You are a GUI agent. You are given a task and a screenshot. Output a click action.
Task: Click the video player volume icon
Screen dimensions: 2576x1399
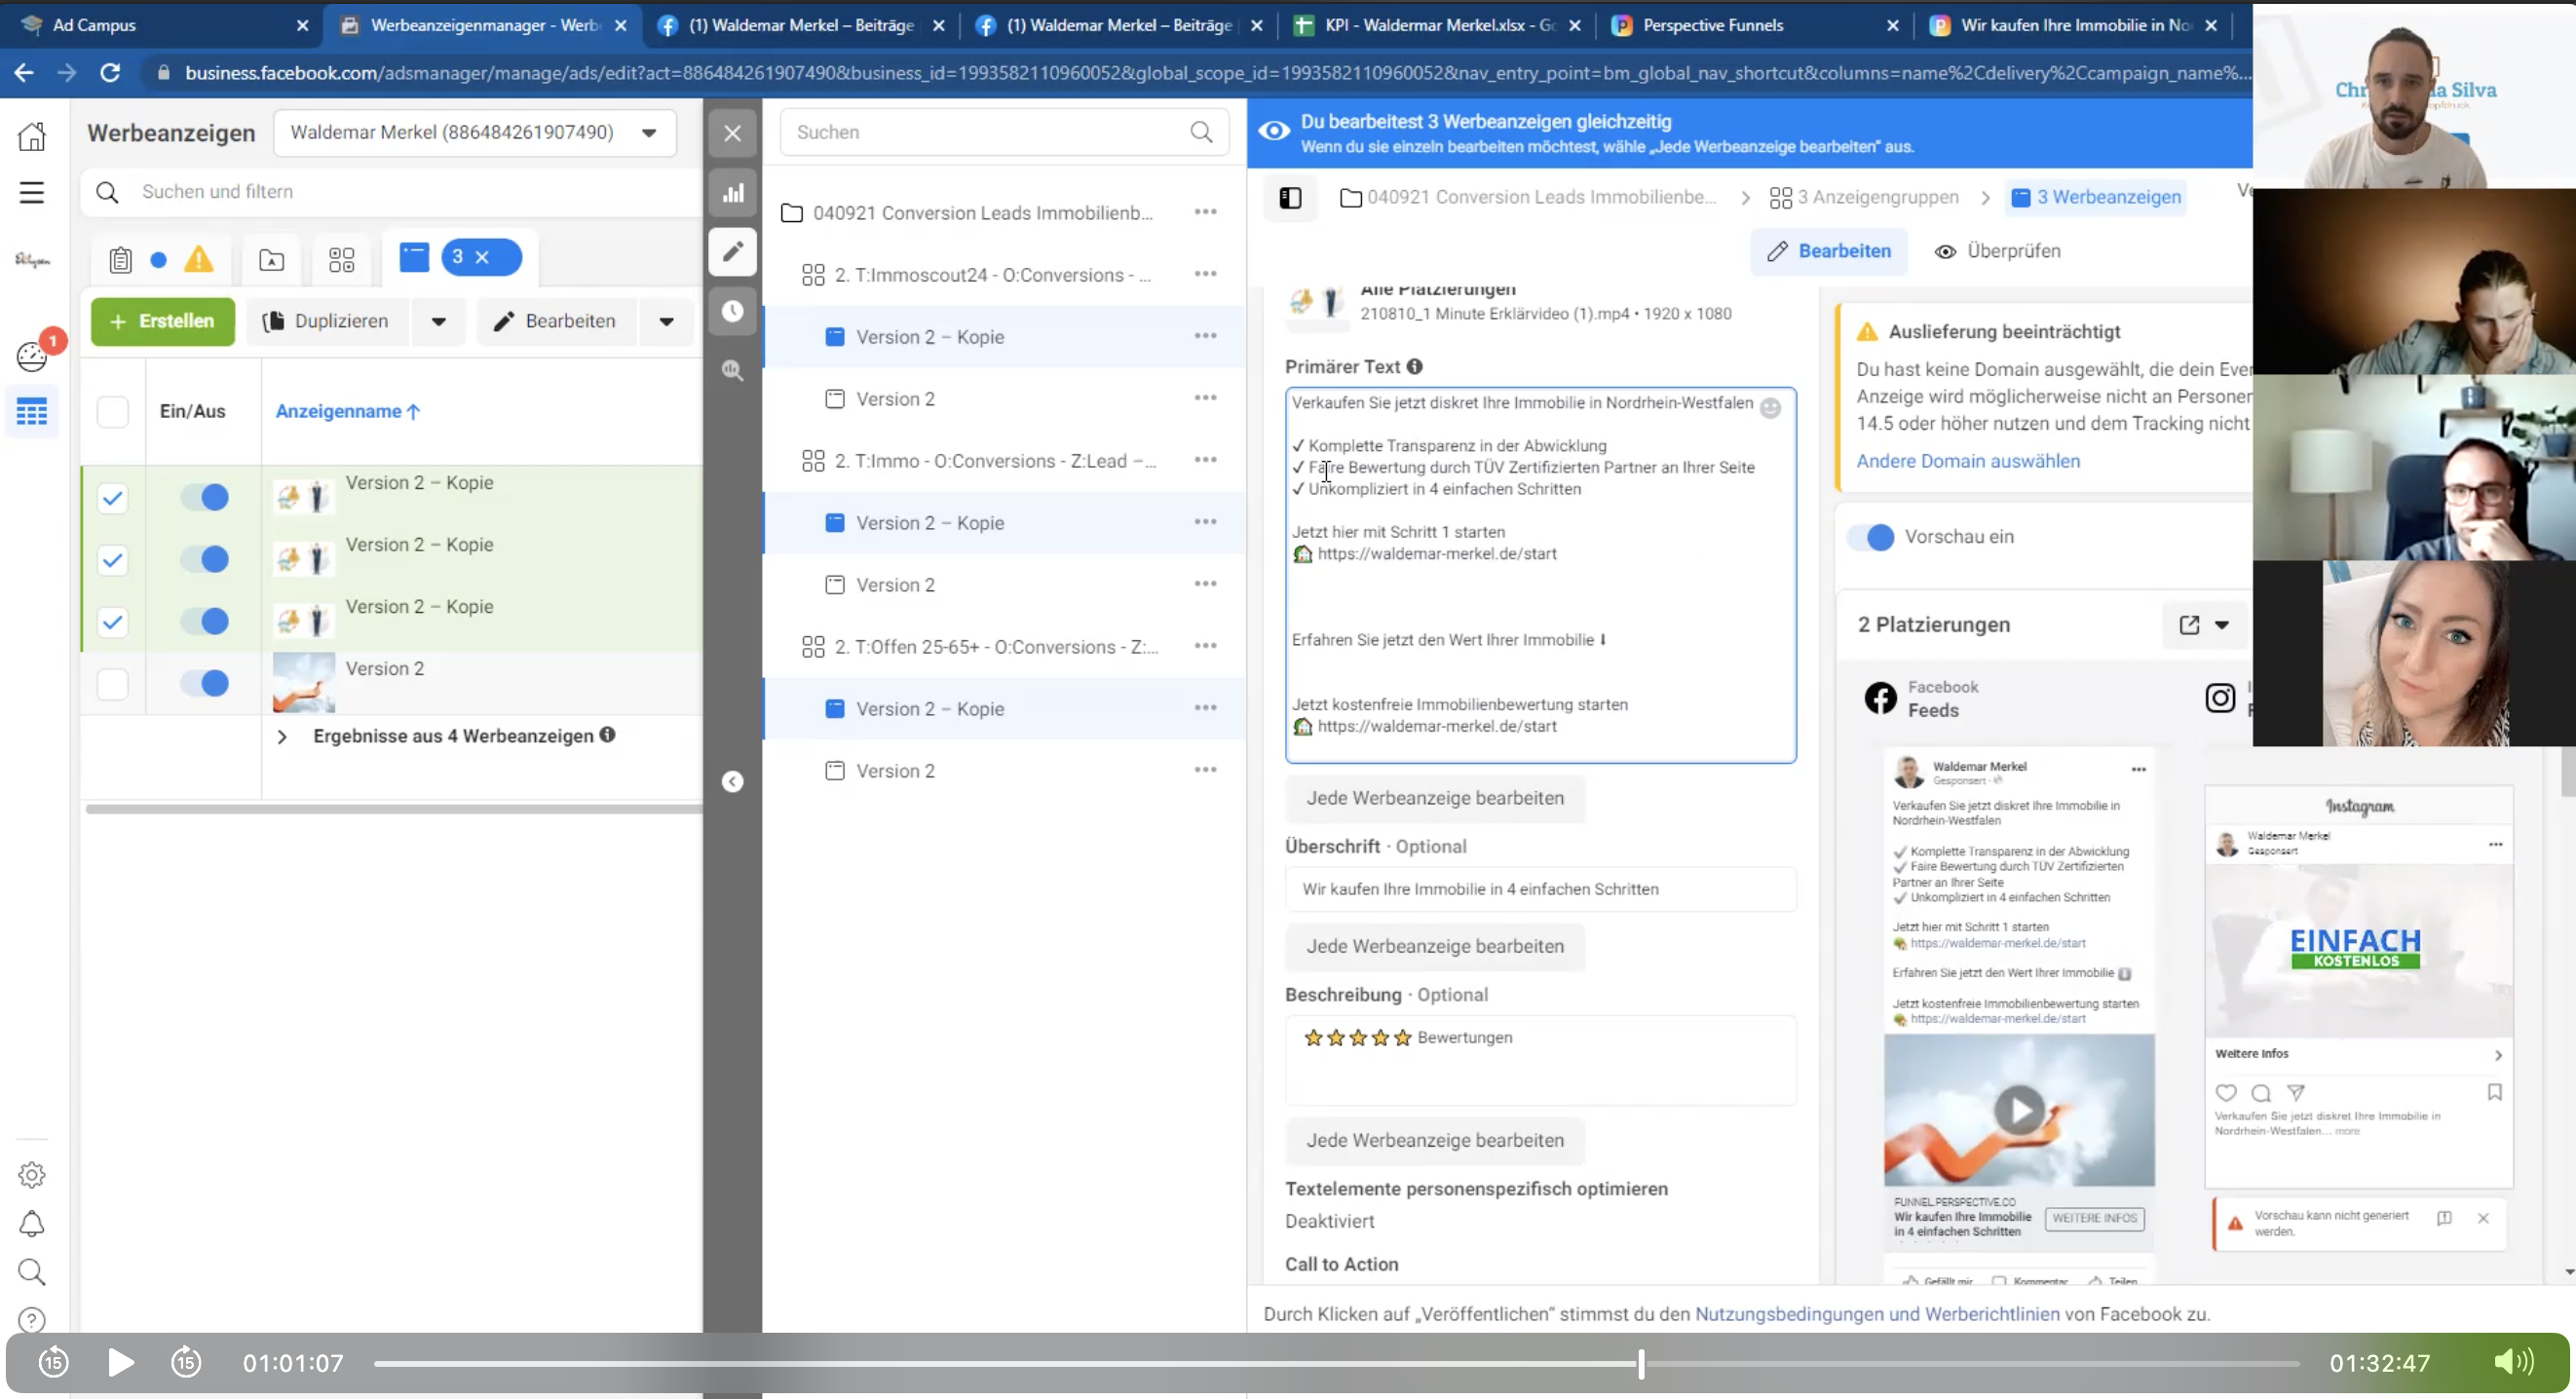click(2513, 1362)
